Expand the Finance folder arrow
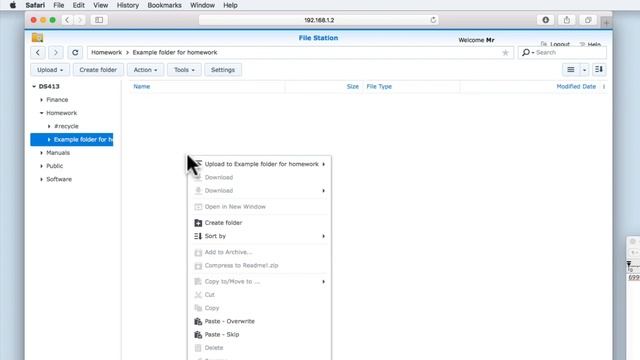 pyautogui.click(x=41, y=100)
